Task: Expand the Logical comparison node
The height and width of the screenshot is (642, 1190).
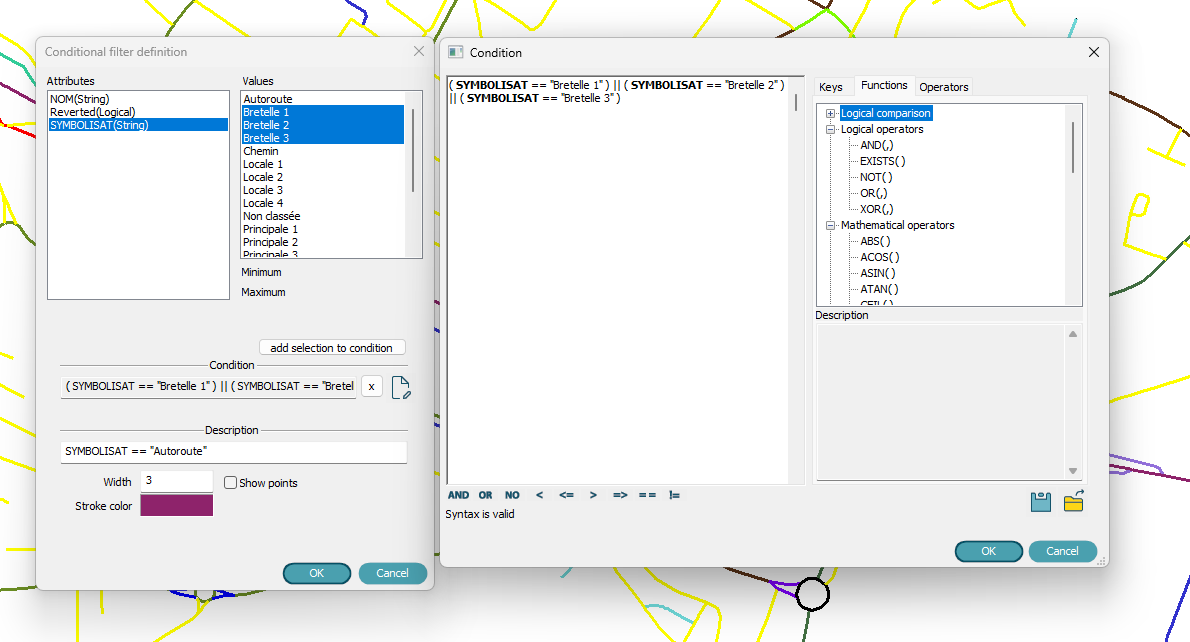Action: click(x=830, y=114)
